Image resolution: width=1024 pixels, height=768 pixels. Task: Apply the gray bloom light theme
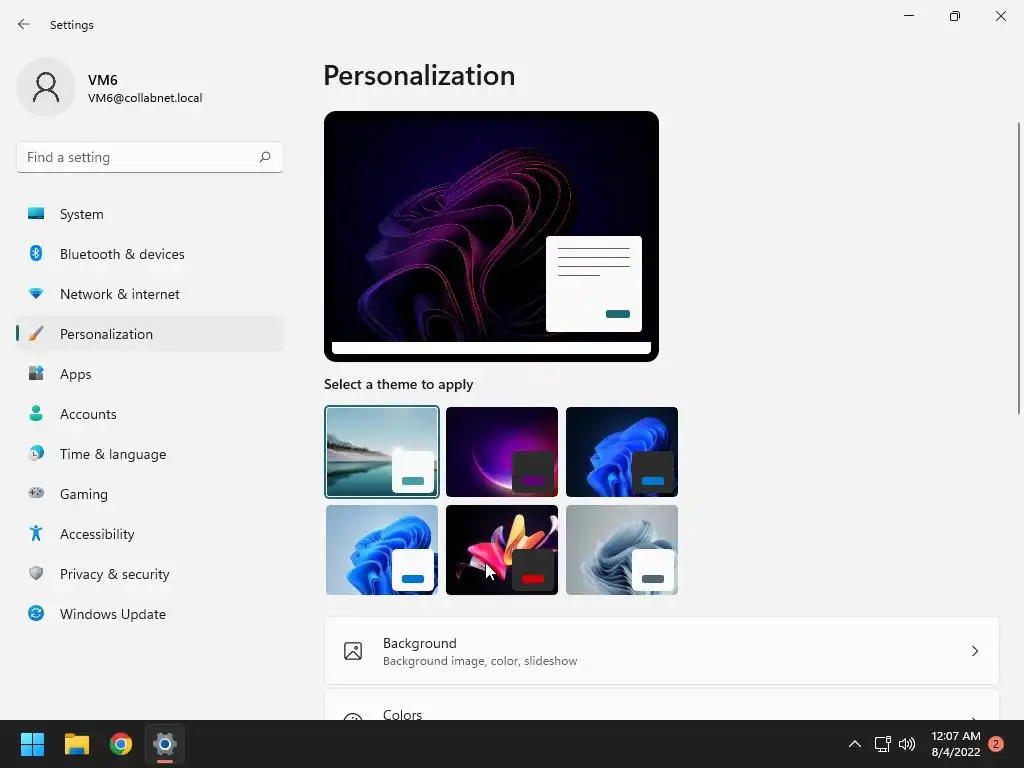(622, 550)
